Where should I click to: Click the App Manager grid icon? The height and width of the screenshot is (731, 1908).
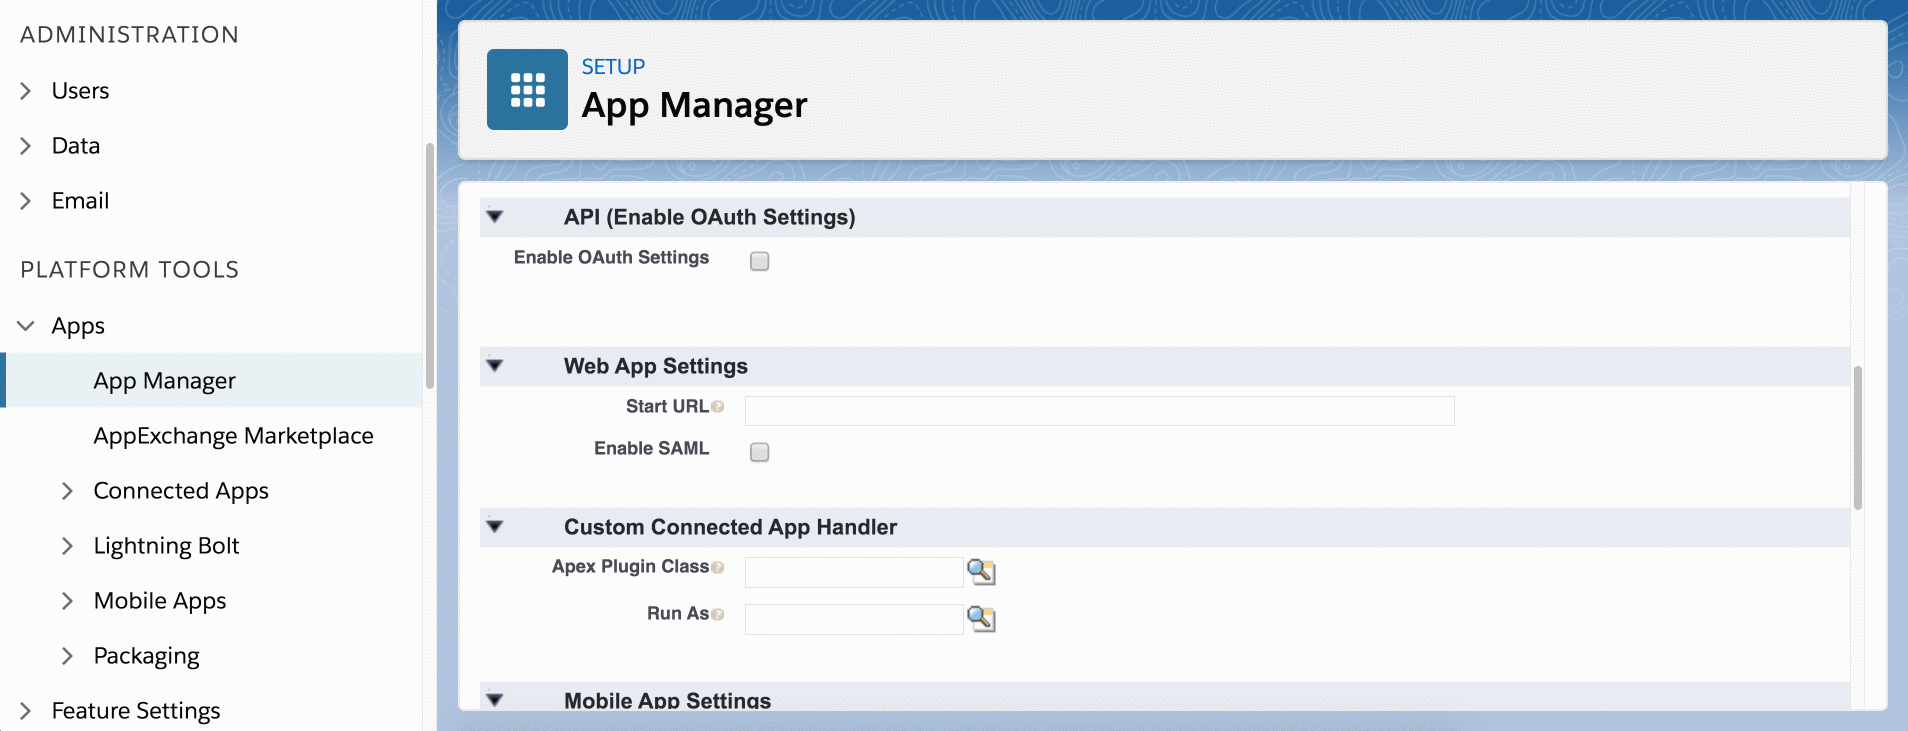(527, 90)
